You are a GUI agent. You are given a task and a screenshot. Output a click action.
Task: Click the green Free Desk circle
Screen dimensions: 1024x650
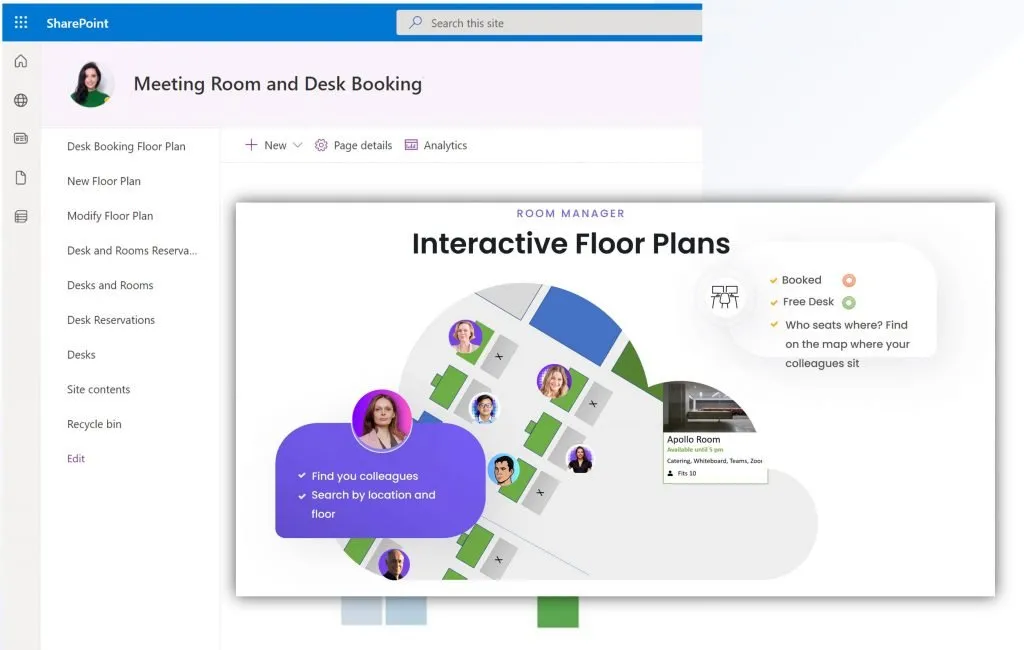click(848, 302)
